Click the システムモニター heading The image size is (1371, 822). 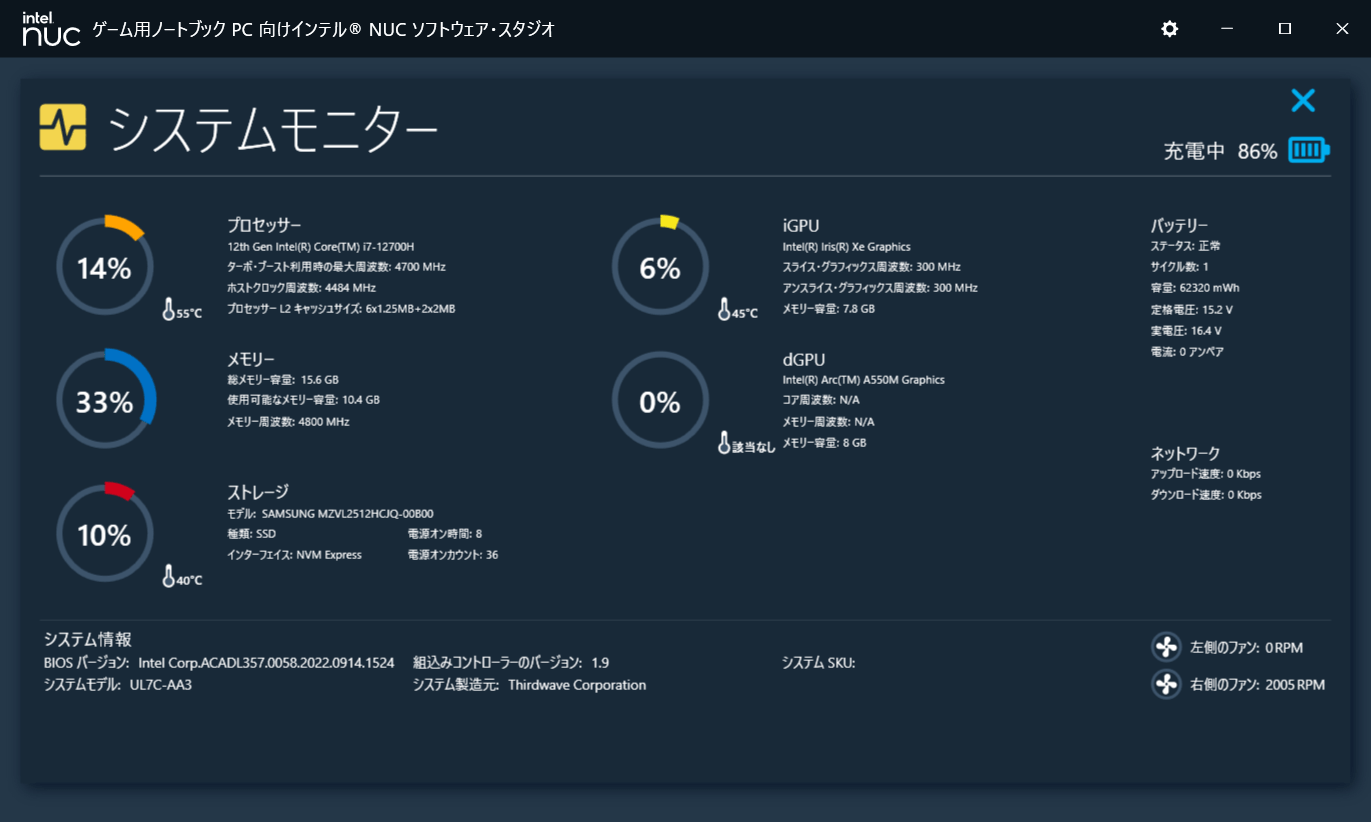point(273,128)
